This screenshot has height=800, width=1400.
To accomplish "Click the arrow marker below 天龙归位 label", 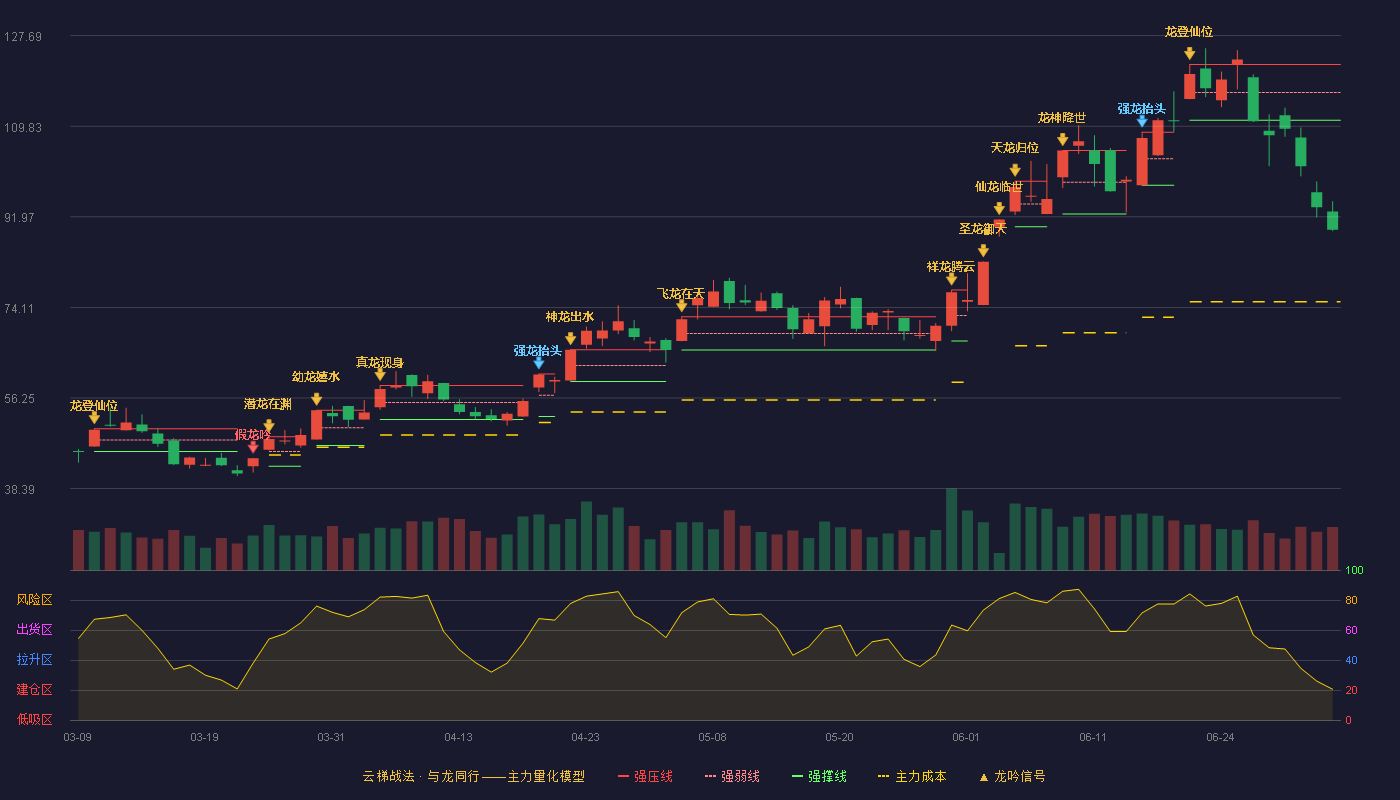I will pos(1015,171).
